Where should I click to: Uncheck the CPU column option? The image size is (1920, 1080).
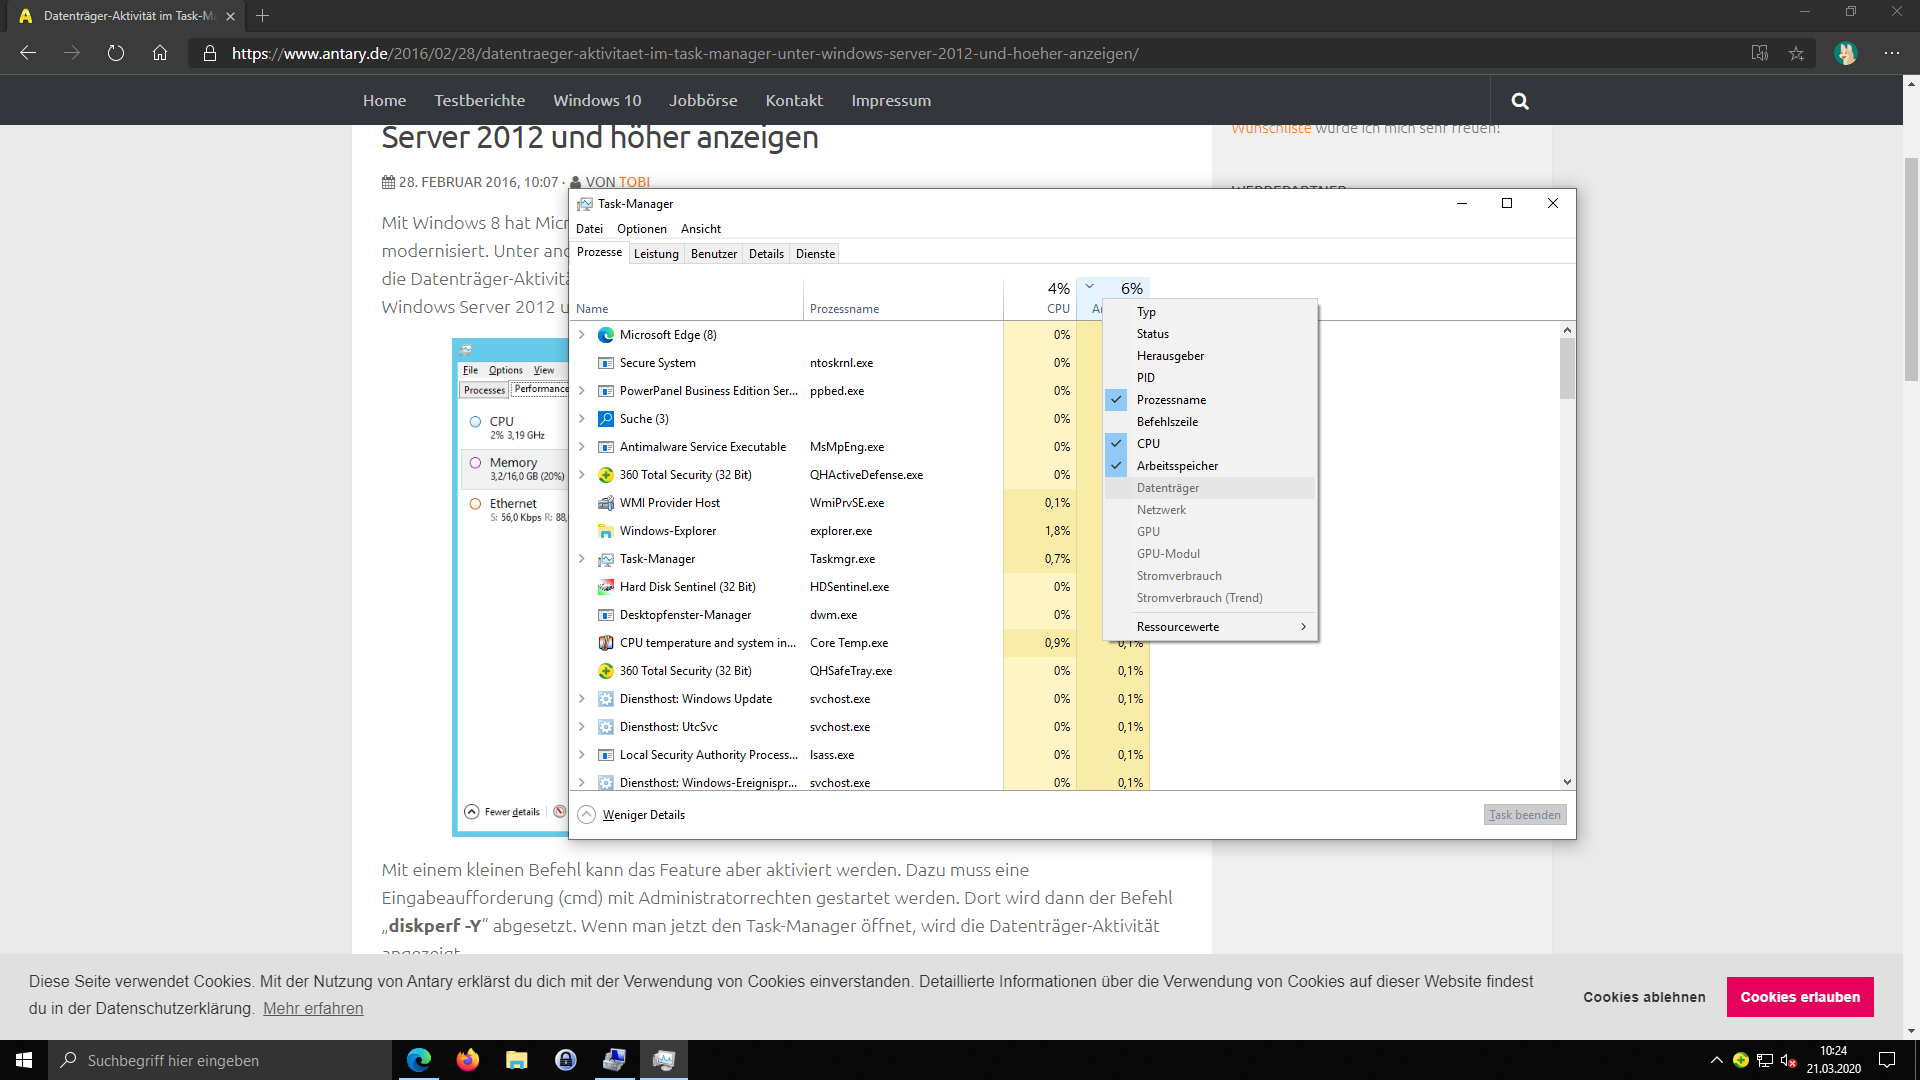1148,444
